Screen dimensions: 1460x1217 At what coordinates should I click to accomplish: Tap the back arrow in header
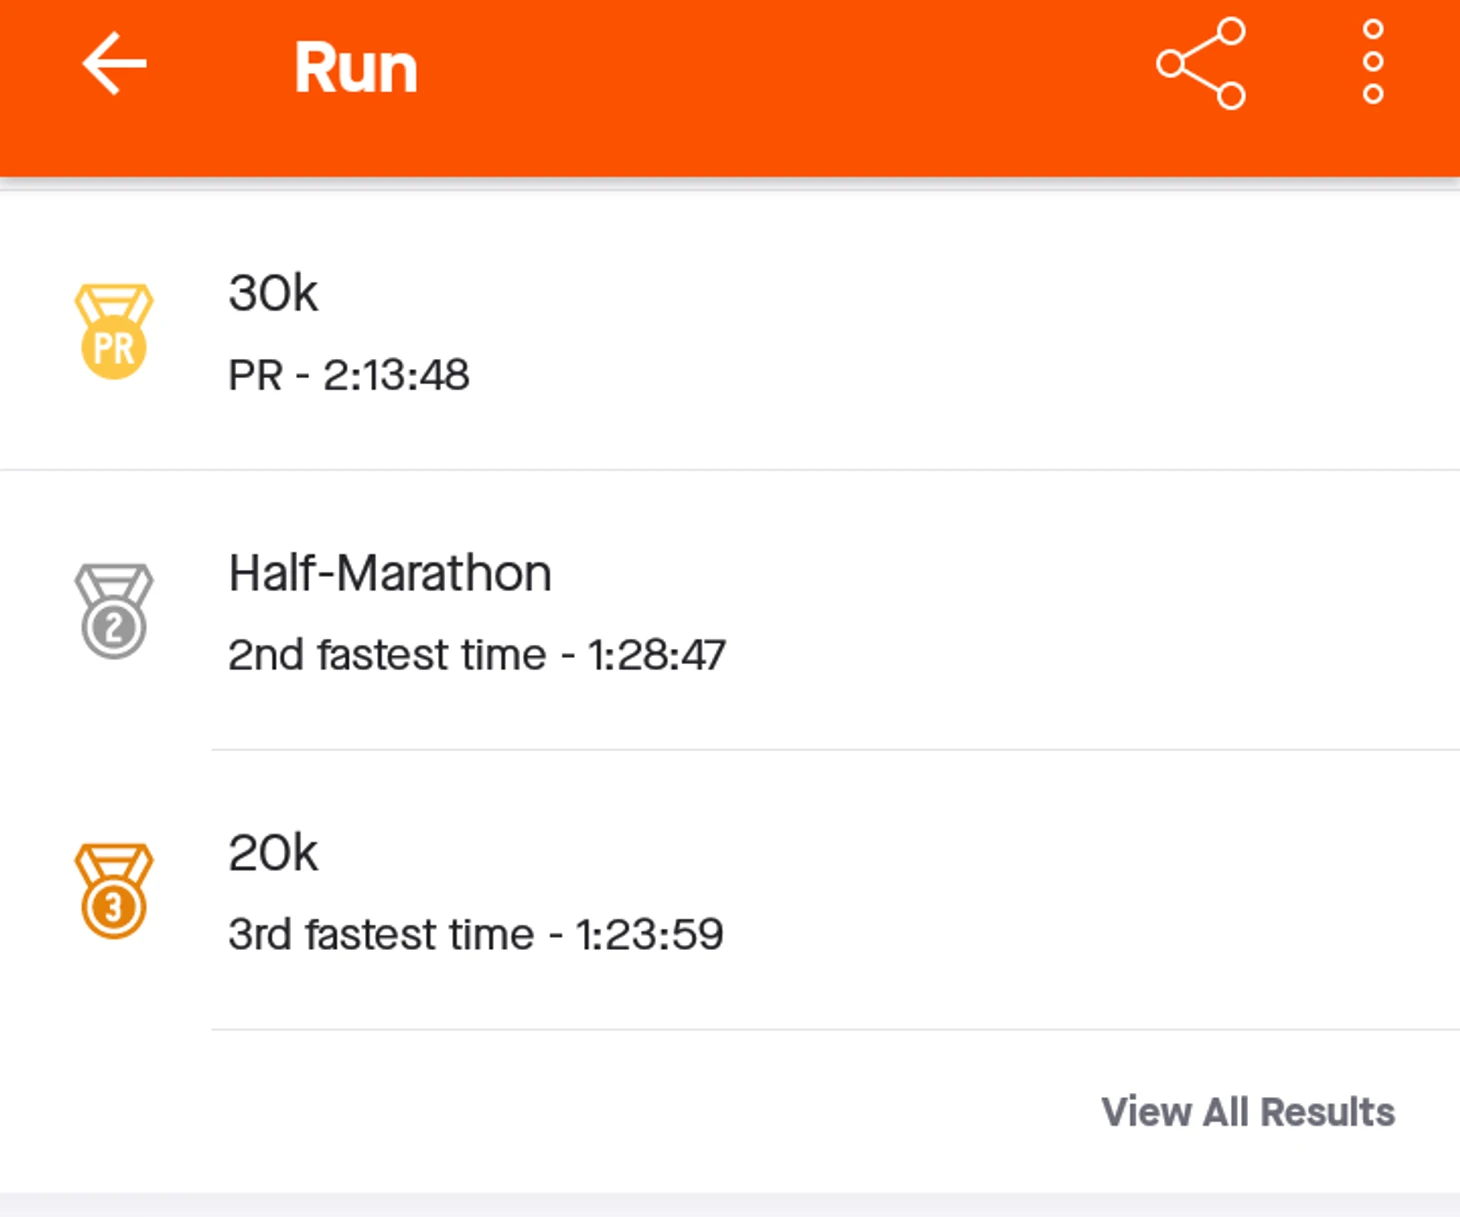click(114, 64)
